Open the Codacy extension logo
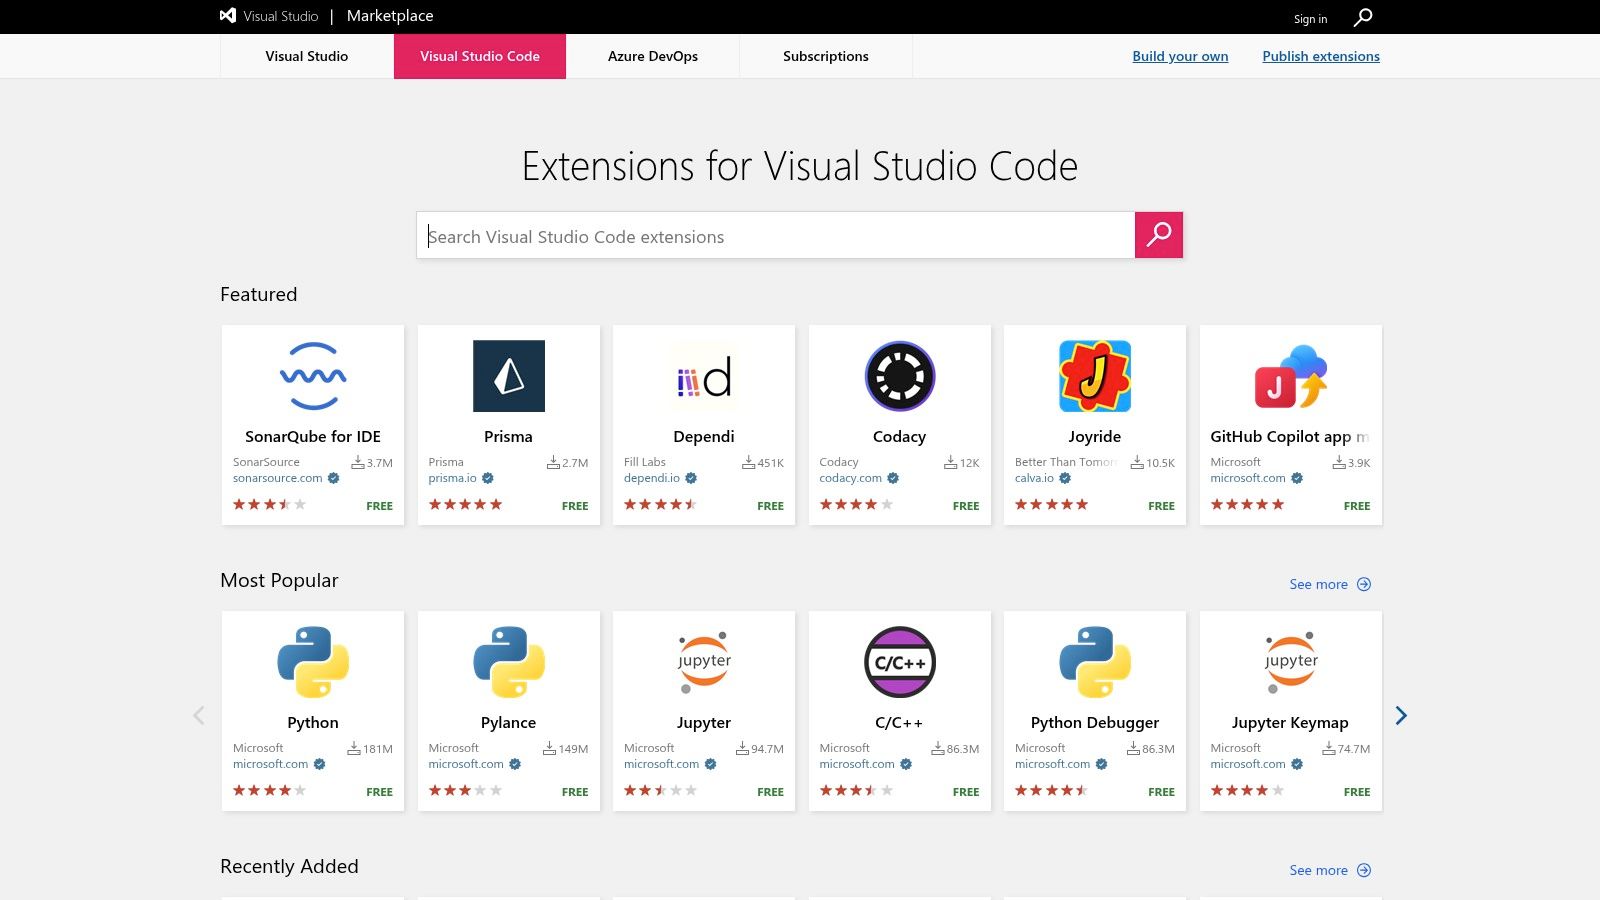This screenshot has height=900, width=1600. coord(900,376)
